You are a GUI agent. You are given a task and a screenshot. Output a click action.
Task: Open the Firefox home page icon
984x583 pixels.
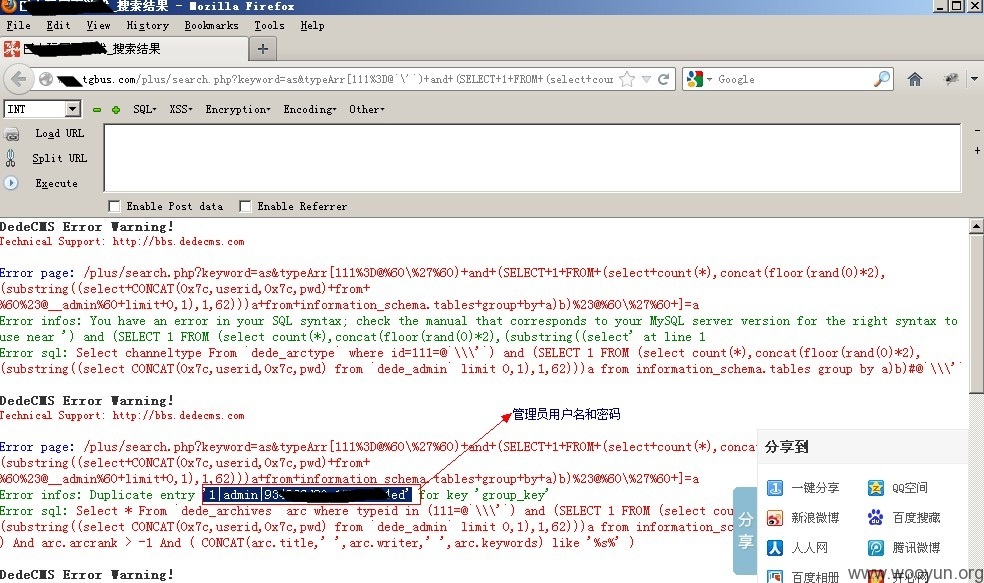coord(915,79)
